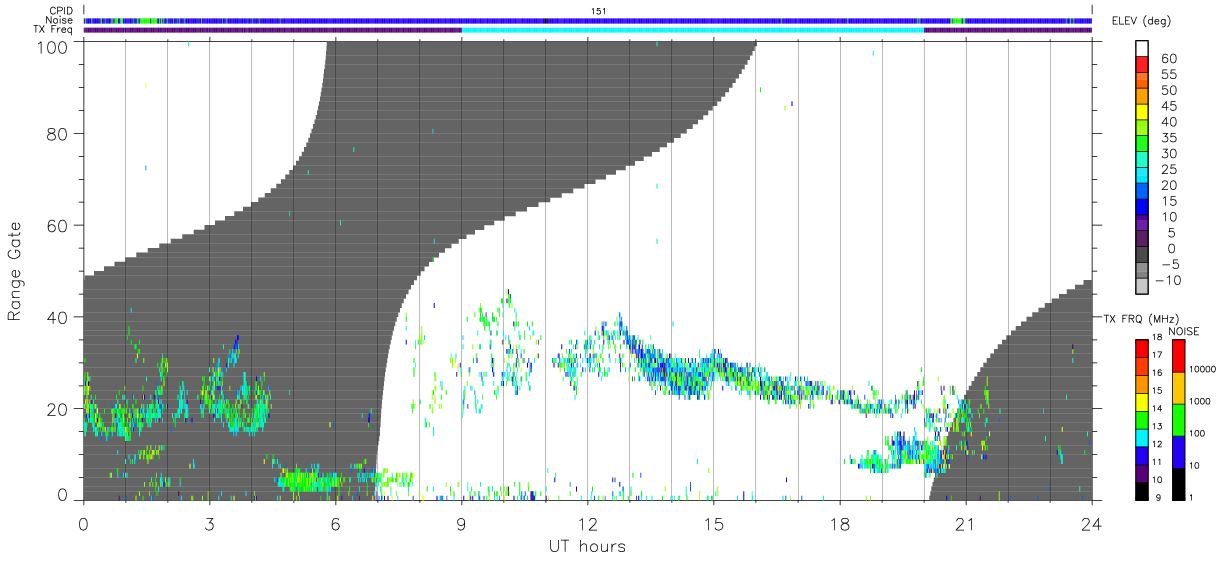The image size is (1228, 567).
Task: Pick the cyan swatch in TX FRQ colorbar
Action: click(x=1140, y=437)
